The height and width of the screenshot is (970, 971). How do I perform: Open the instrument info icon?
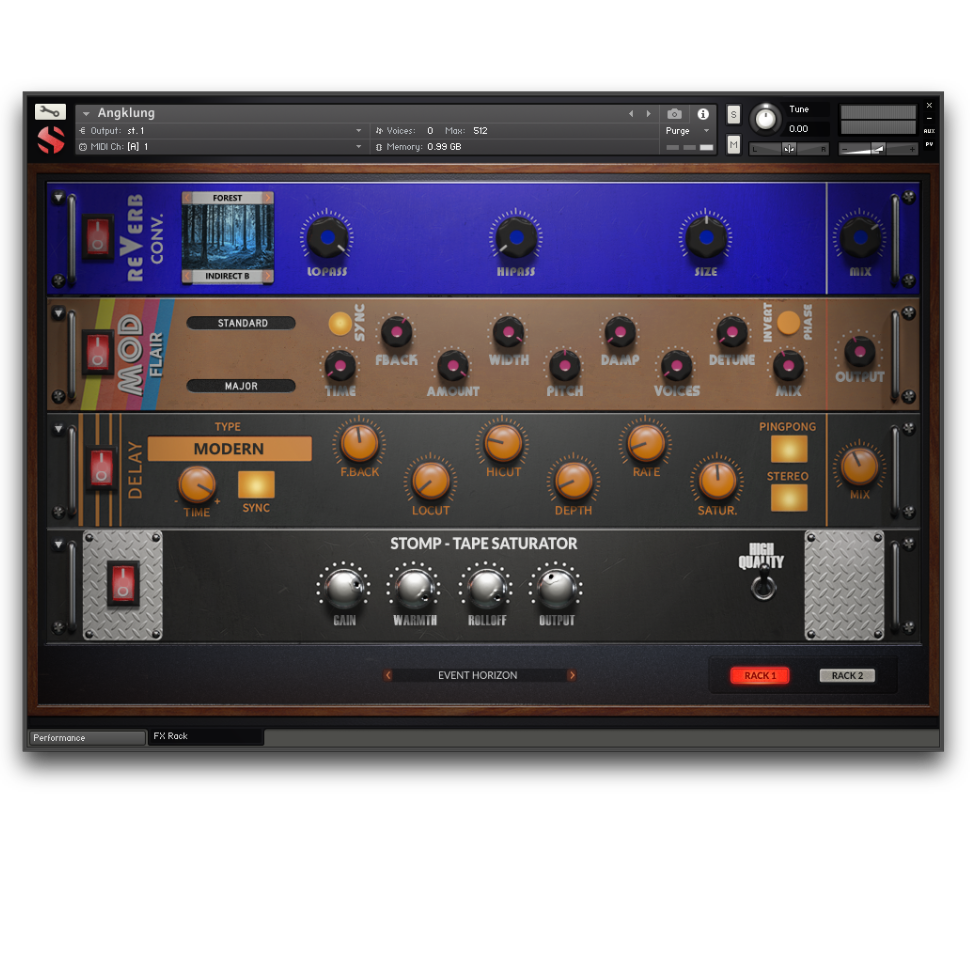tap(703, 114)
